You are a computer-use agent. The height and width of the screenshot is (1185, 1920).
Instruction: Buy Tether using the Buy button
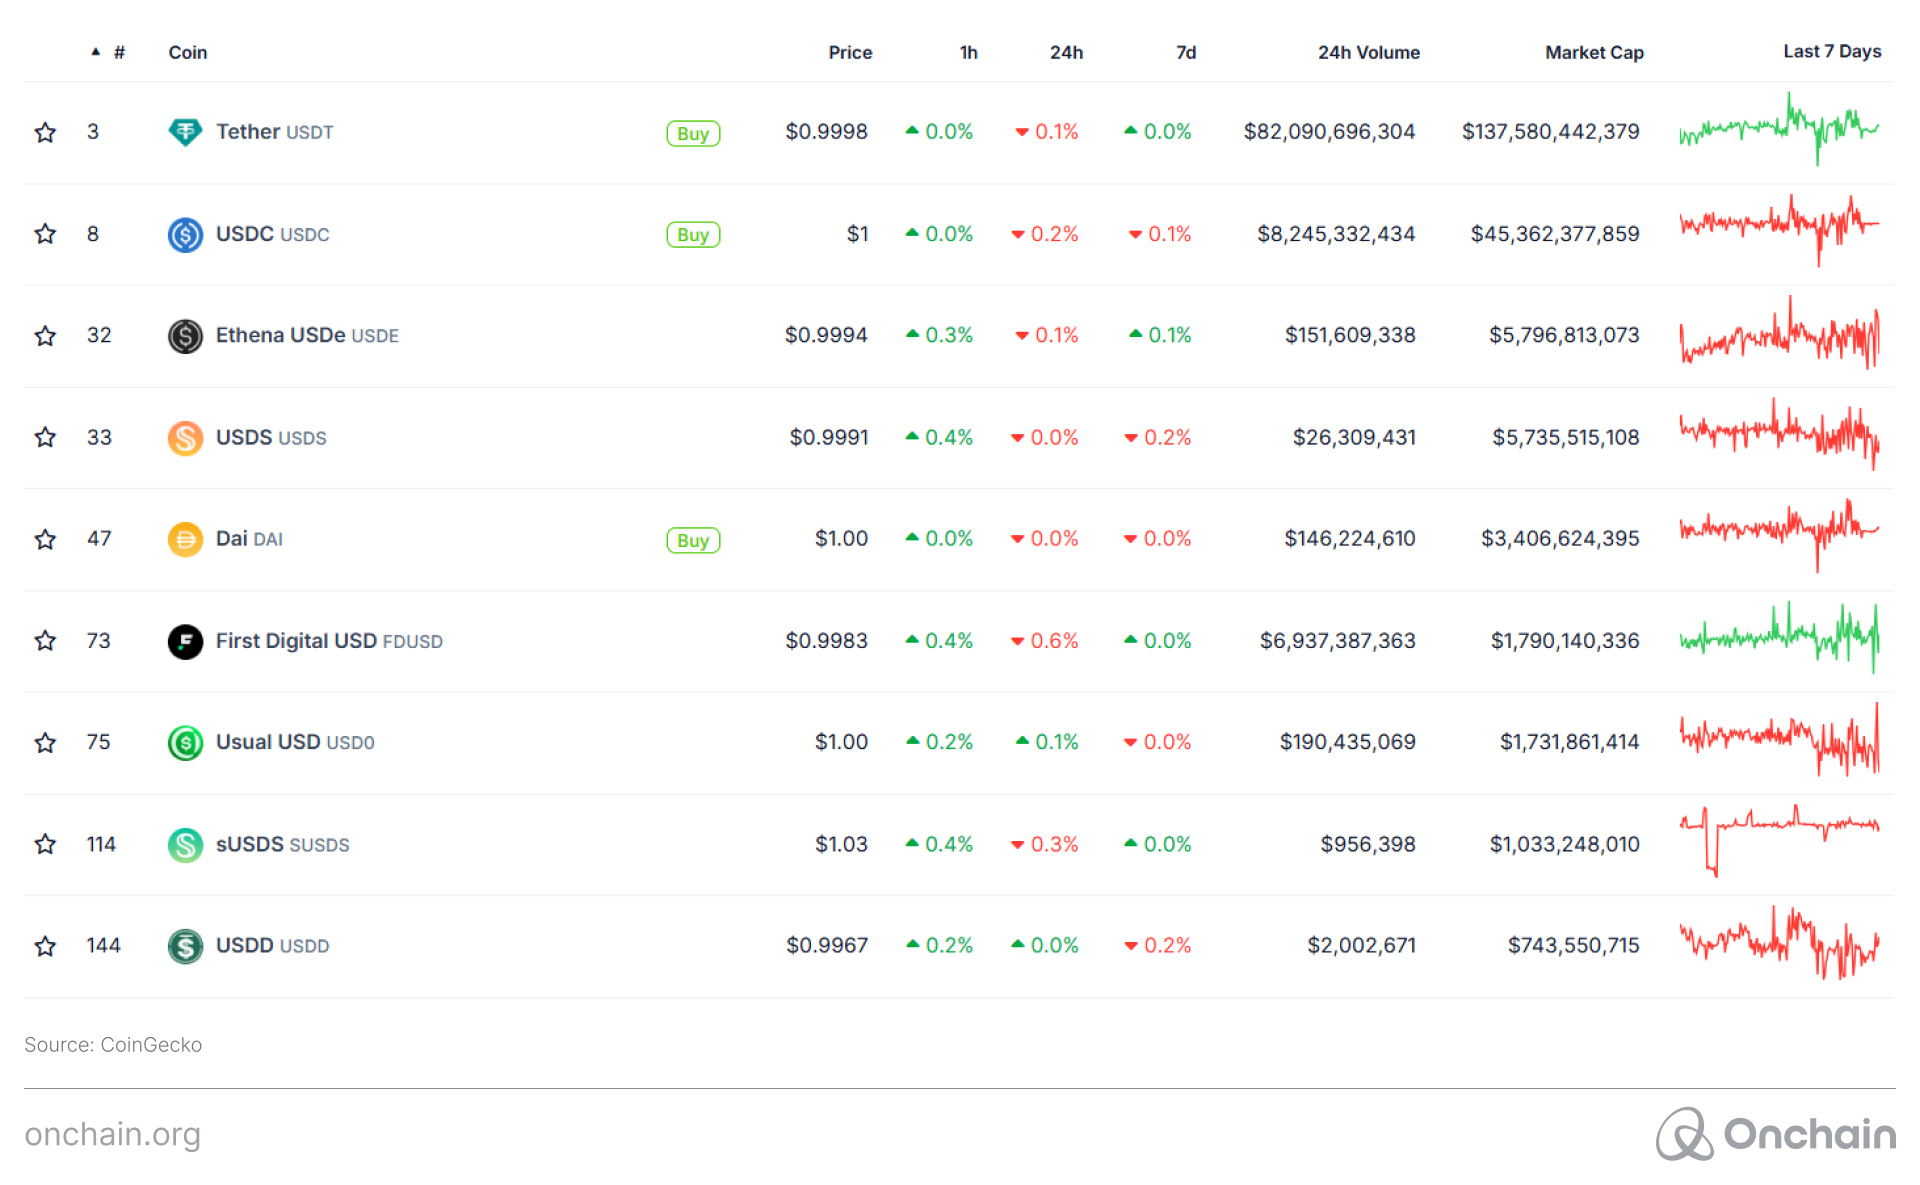pyautogui.click(x=693, y=133)
